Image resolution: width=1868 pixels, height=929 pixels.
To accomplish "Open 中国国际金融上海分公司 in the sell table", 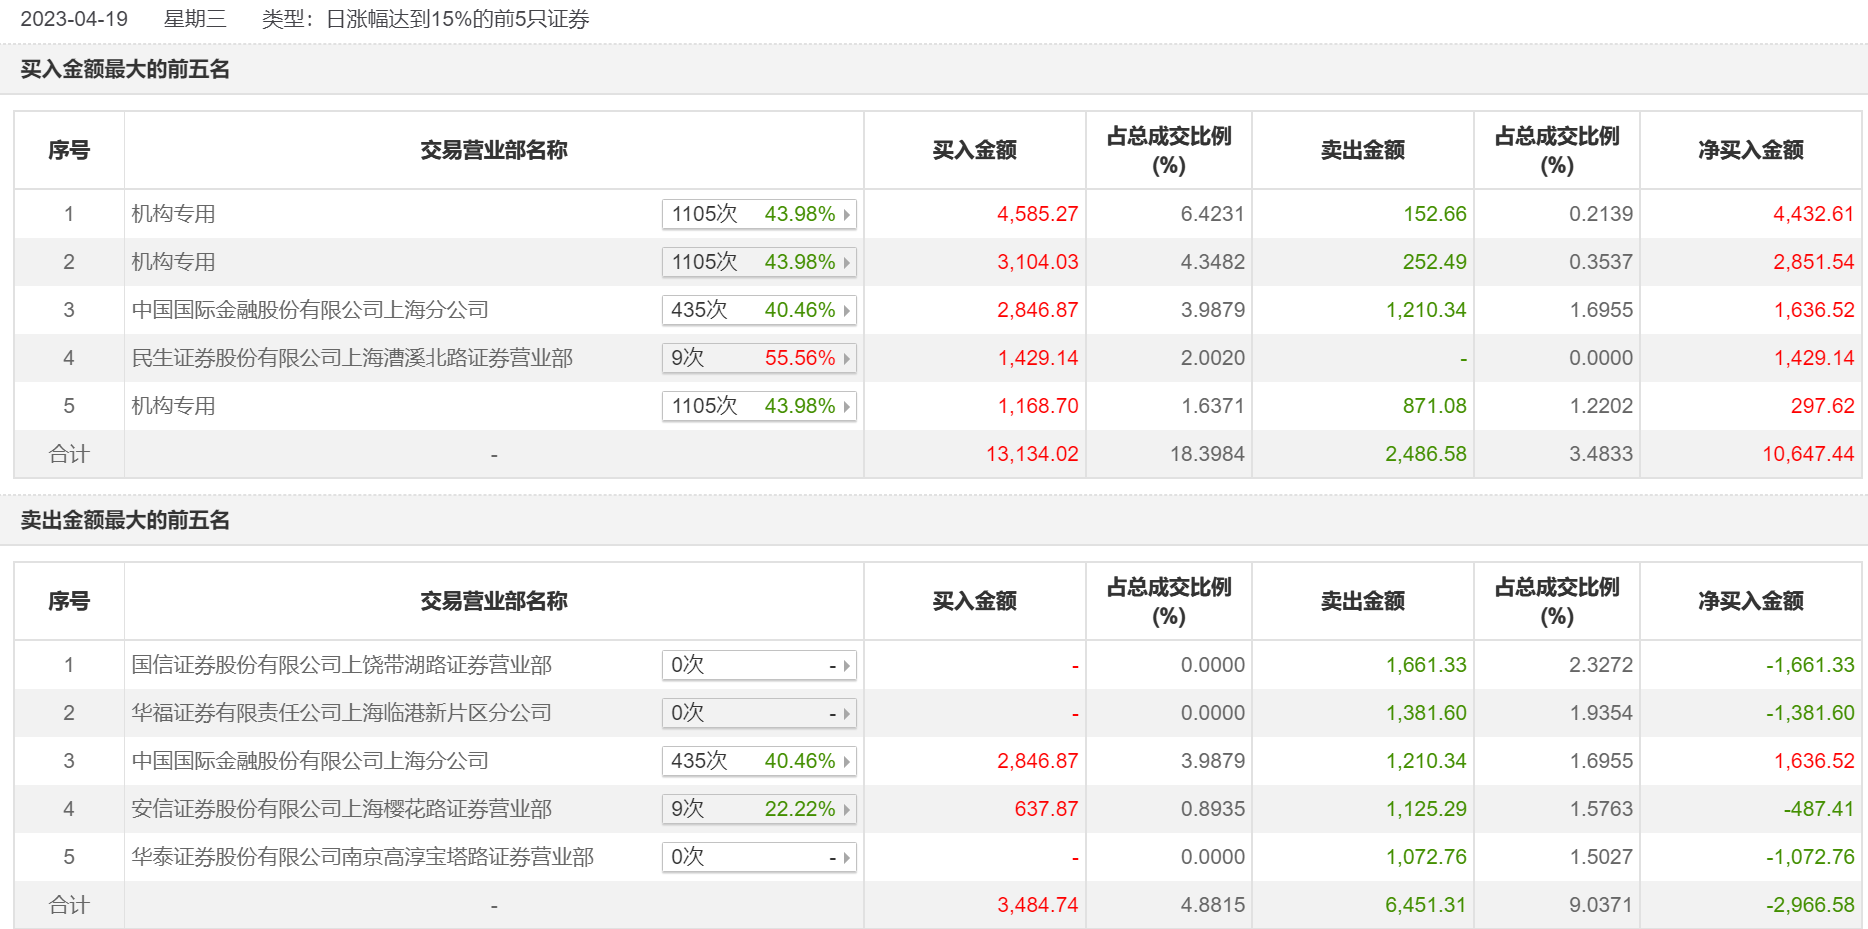I will click(x=310, y=761).
